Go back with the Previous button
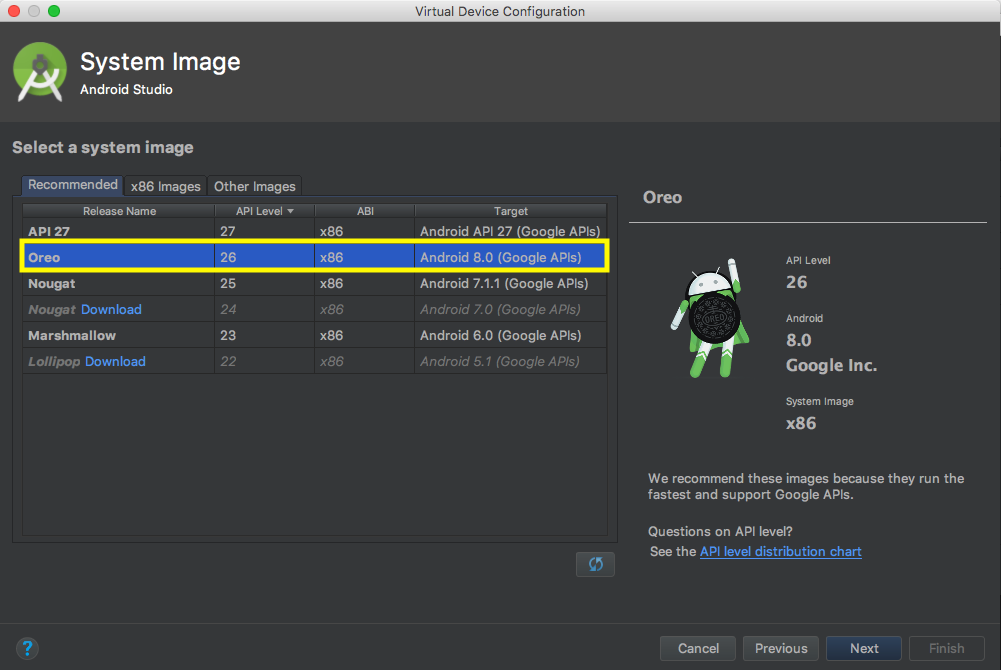Image resolution: width=1001 pixels, height=670 pixels. (781, 648)
